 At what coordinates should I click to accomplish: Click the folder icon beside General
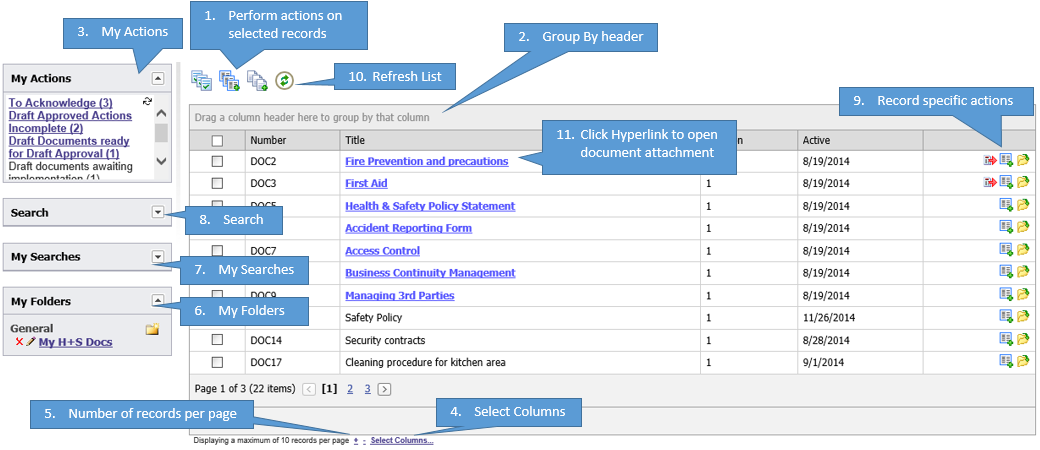[152, 329]
